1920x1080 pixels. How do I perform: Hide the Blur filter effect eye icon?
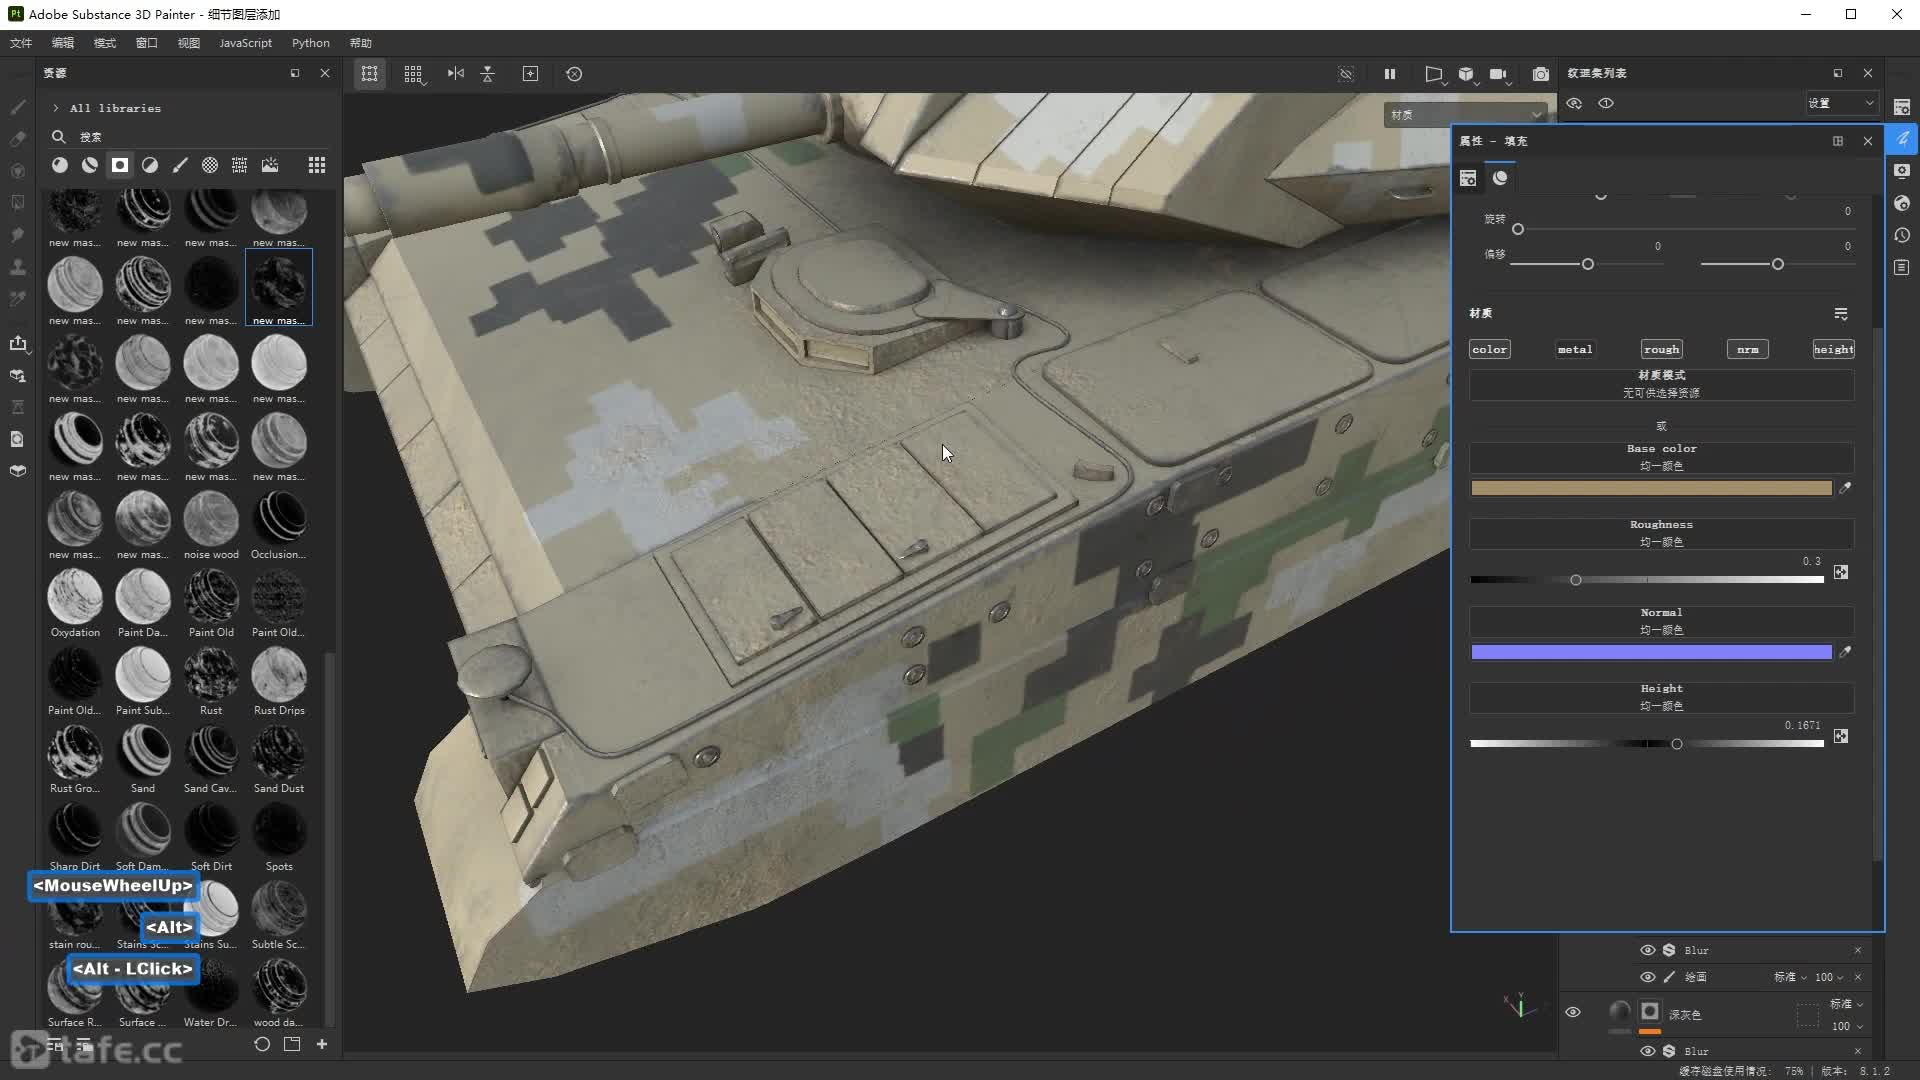(1647, 950)
